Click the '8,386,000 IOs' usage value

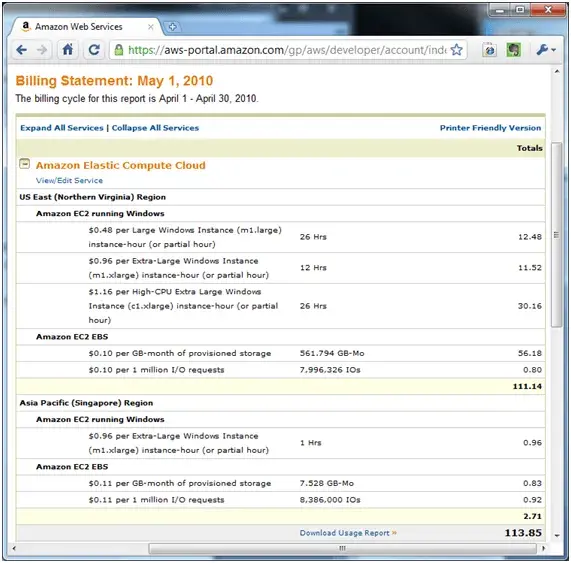[x=330, y=500]
